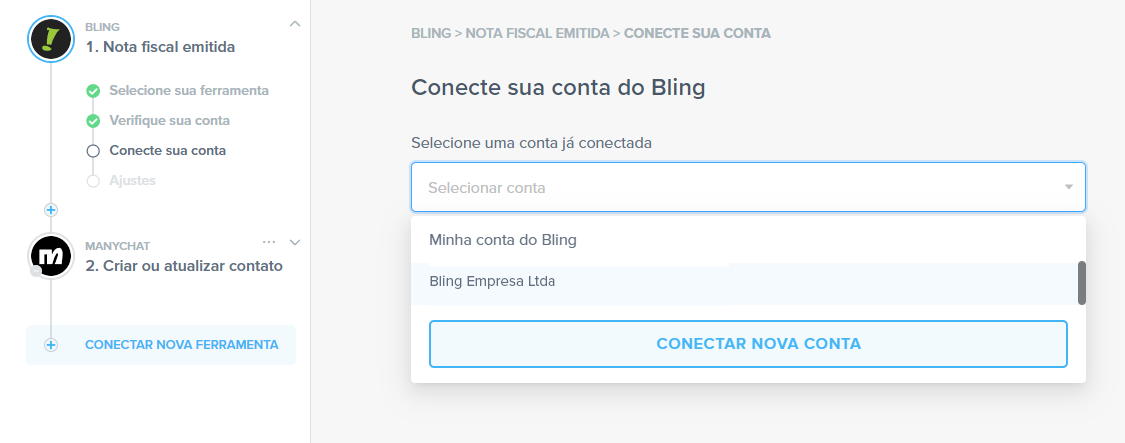Open the "Verifique sua conta" step
Viewport: 1125px width, 443px height.
pos(169,121)
